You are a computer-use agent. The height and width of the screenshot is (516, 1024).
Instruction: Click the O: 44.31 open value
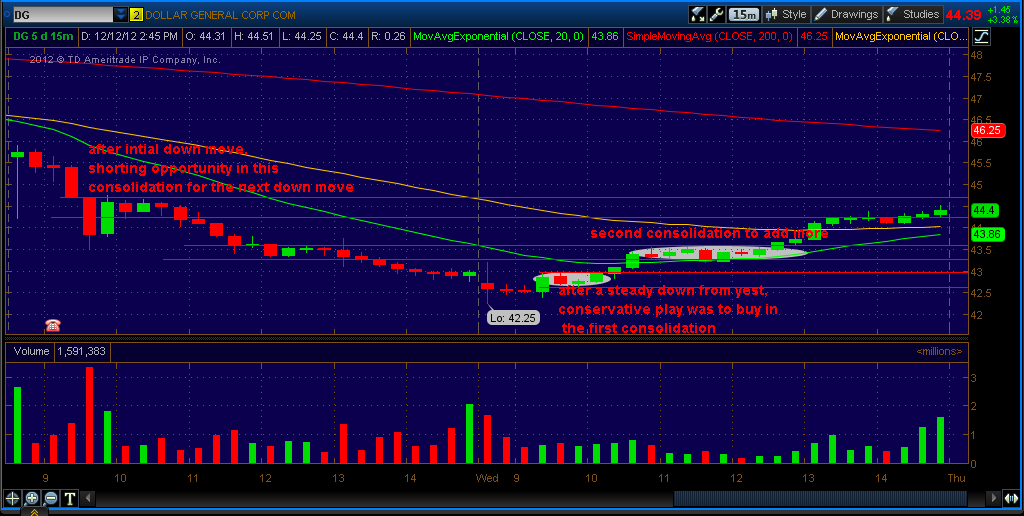(205, 37)
